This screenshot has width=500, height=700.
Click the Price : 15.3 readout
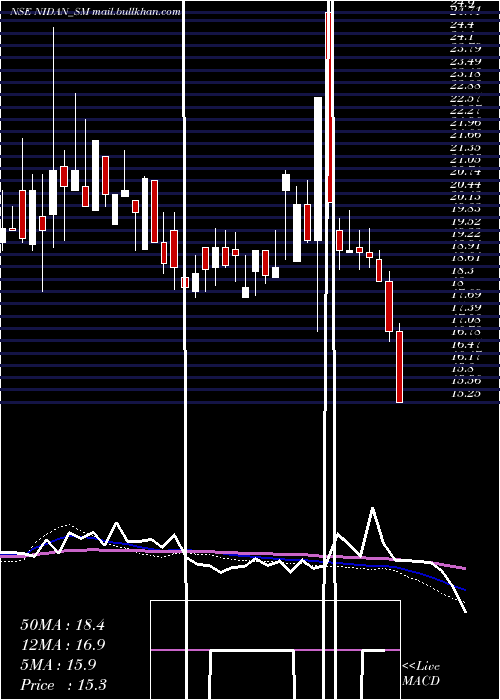point(63,685)
